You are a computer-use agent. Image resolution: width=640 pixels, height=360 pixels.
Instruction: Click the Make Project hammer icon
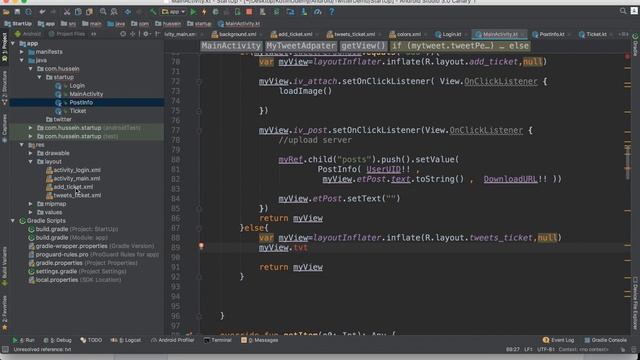pyautogui.click(x=153, y=12)
